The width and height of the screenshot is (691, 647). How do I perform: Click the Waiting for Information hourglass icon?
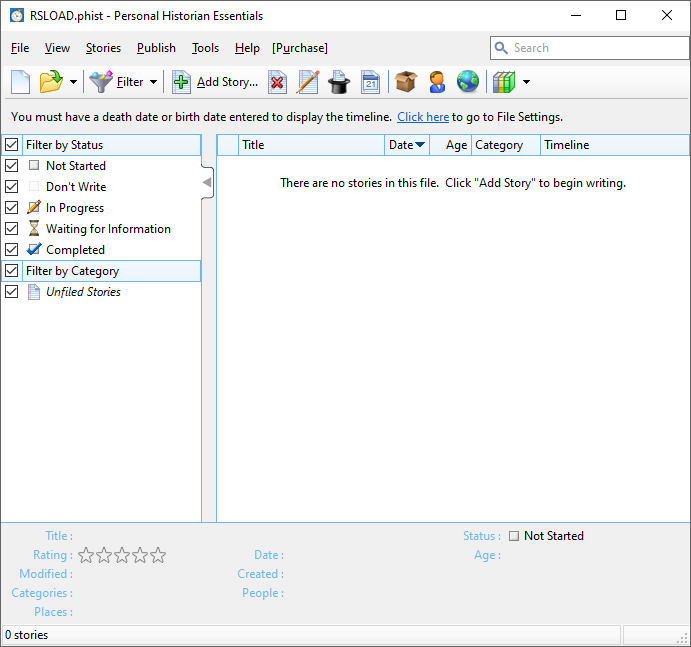[34, 228]
